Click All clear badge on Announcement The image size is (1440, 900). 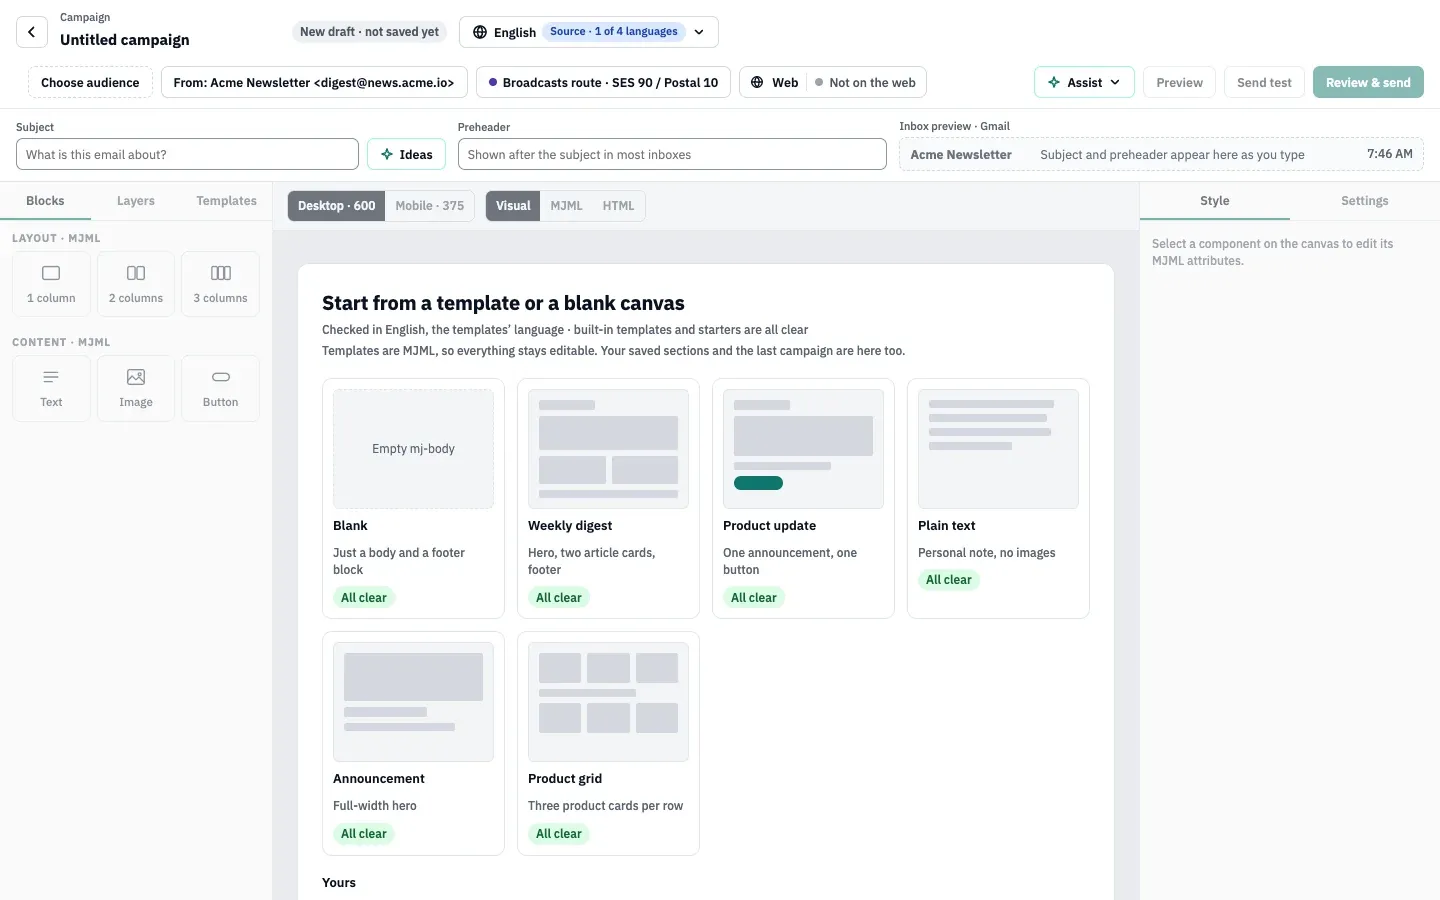pos(364,834)
